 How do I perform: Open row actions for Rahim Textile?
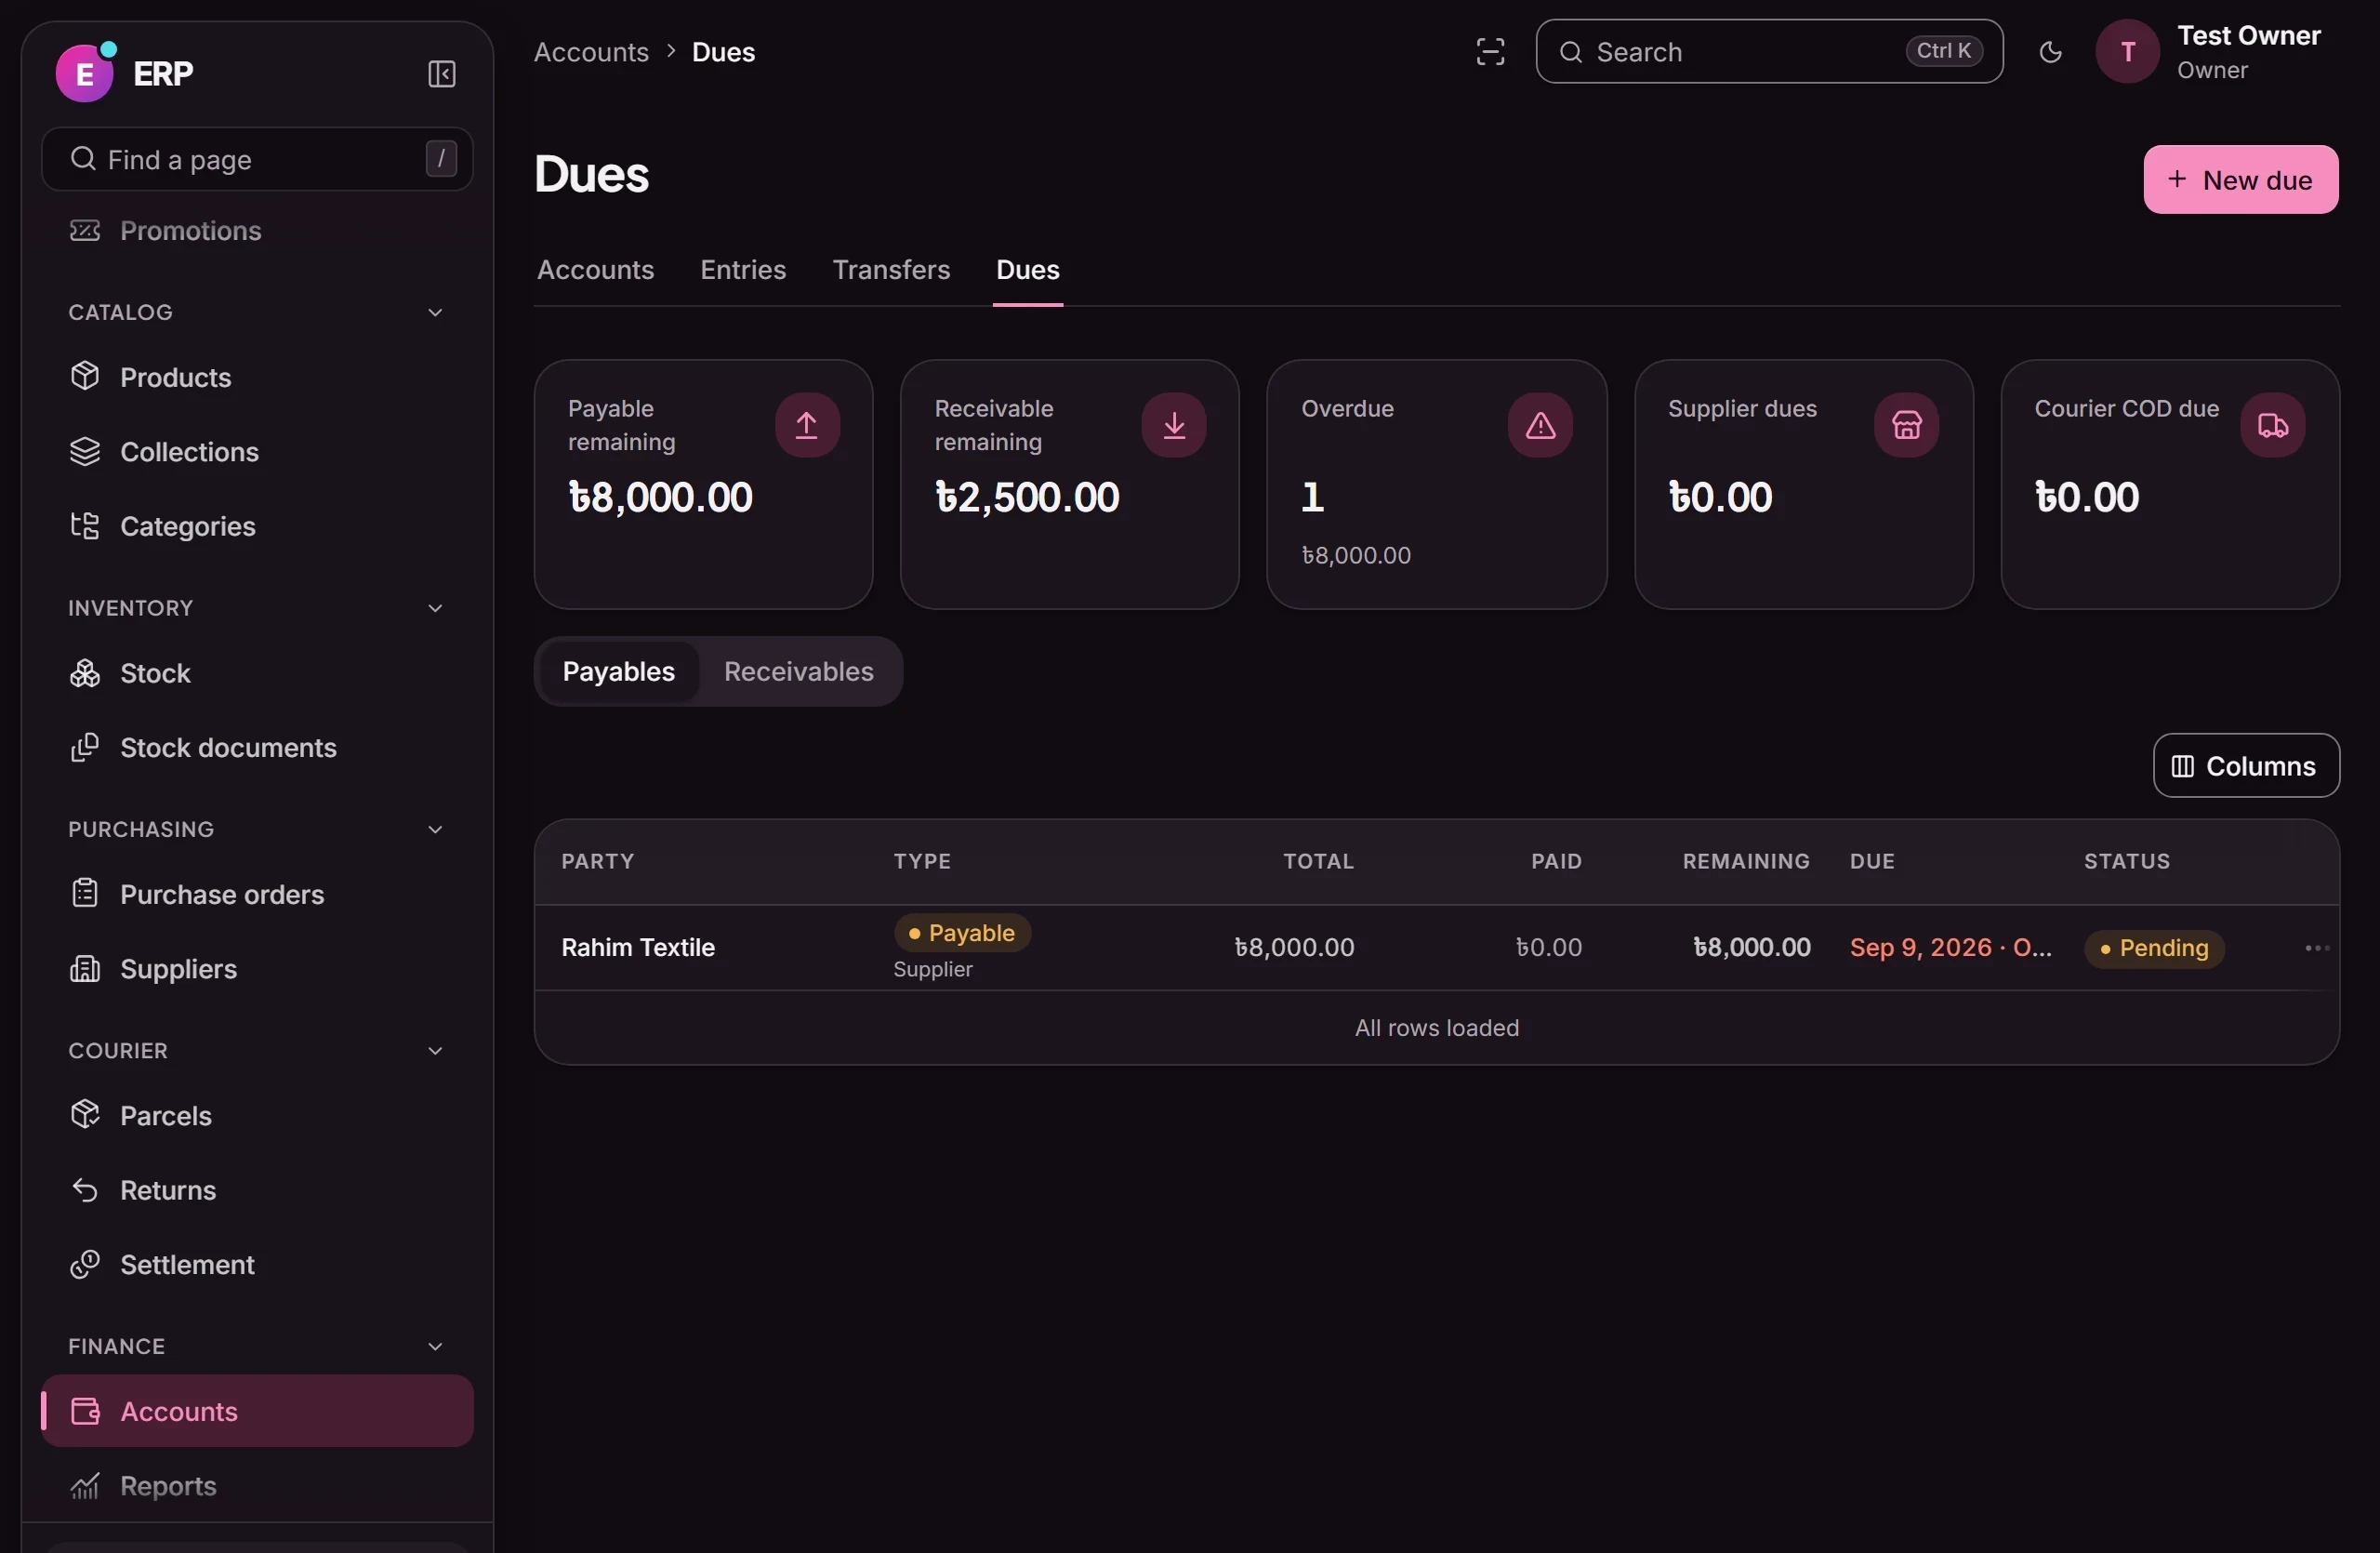2316,948
